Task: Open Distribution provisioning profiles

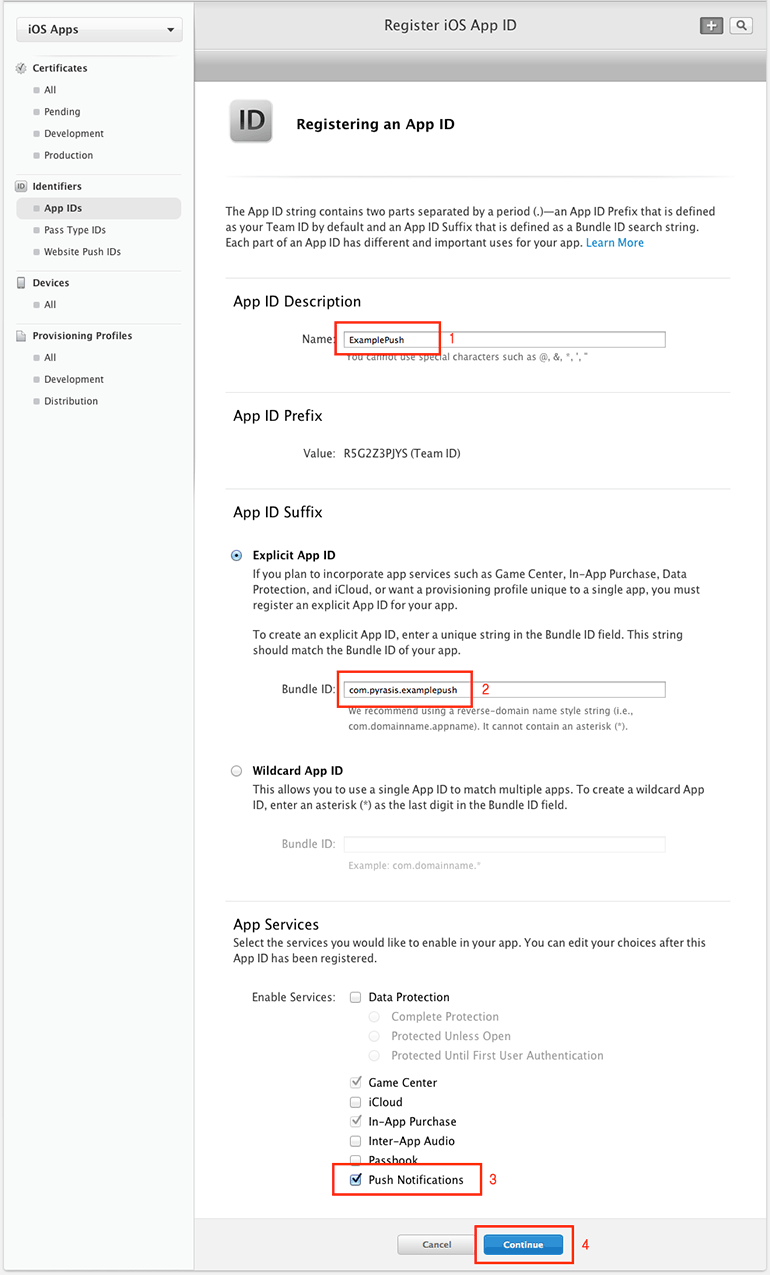Action: 71,401
